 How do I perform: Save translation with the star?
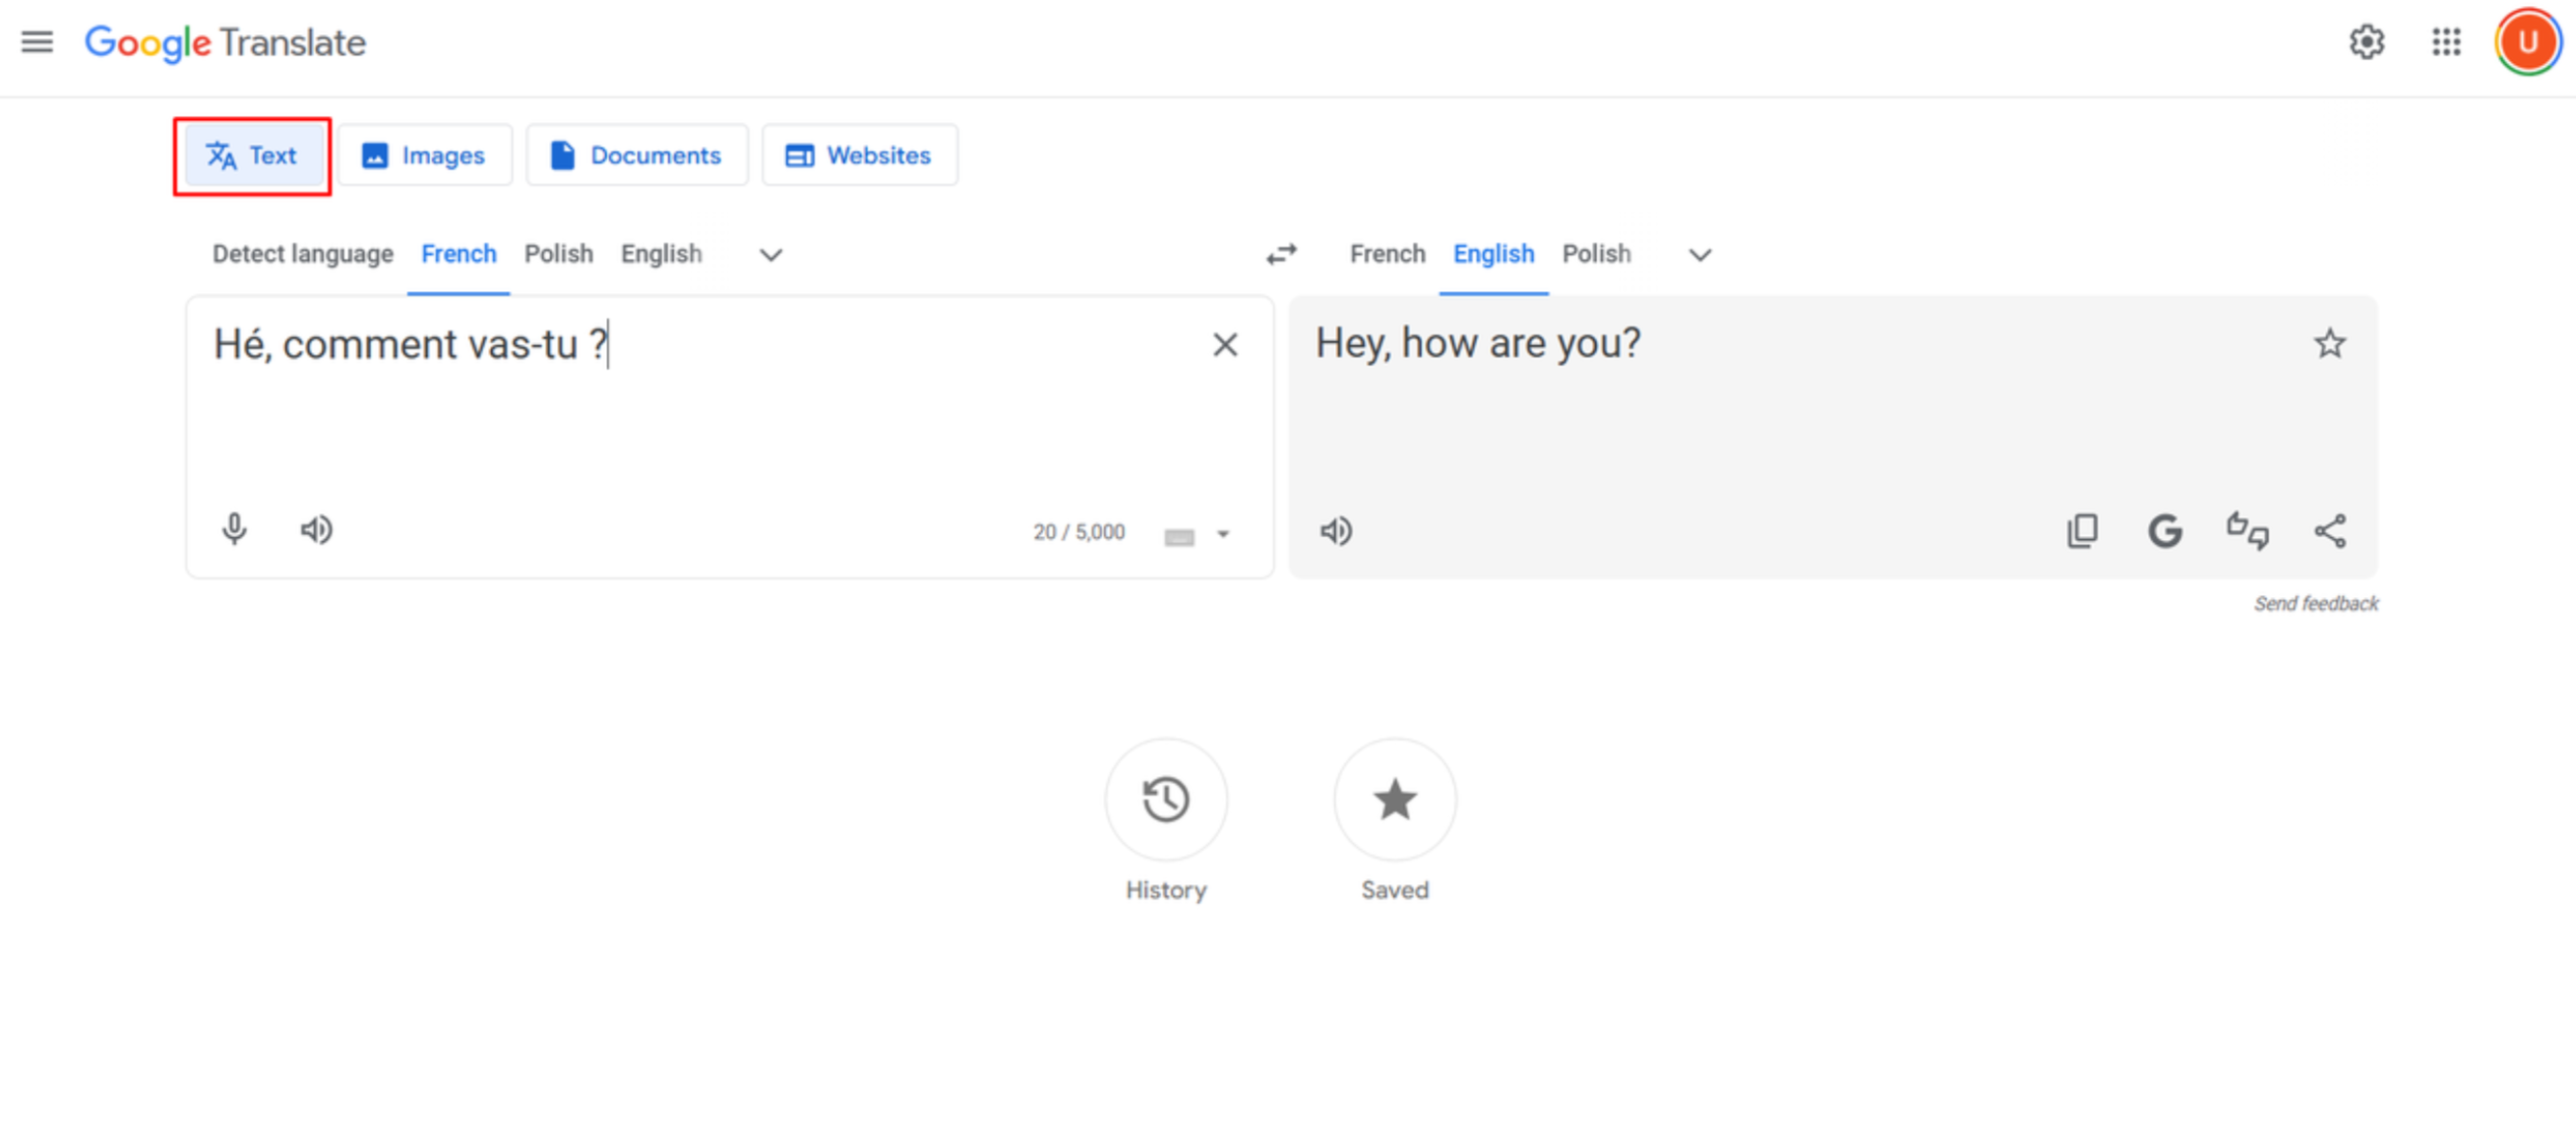pos(2331,344)
